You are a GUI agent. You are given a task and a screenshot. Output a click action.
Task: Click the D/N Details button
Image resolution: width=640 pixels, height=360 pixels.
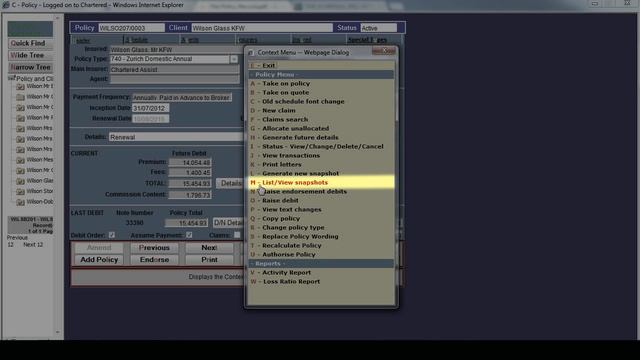point(228,223)
